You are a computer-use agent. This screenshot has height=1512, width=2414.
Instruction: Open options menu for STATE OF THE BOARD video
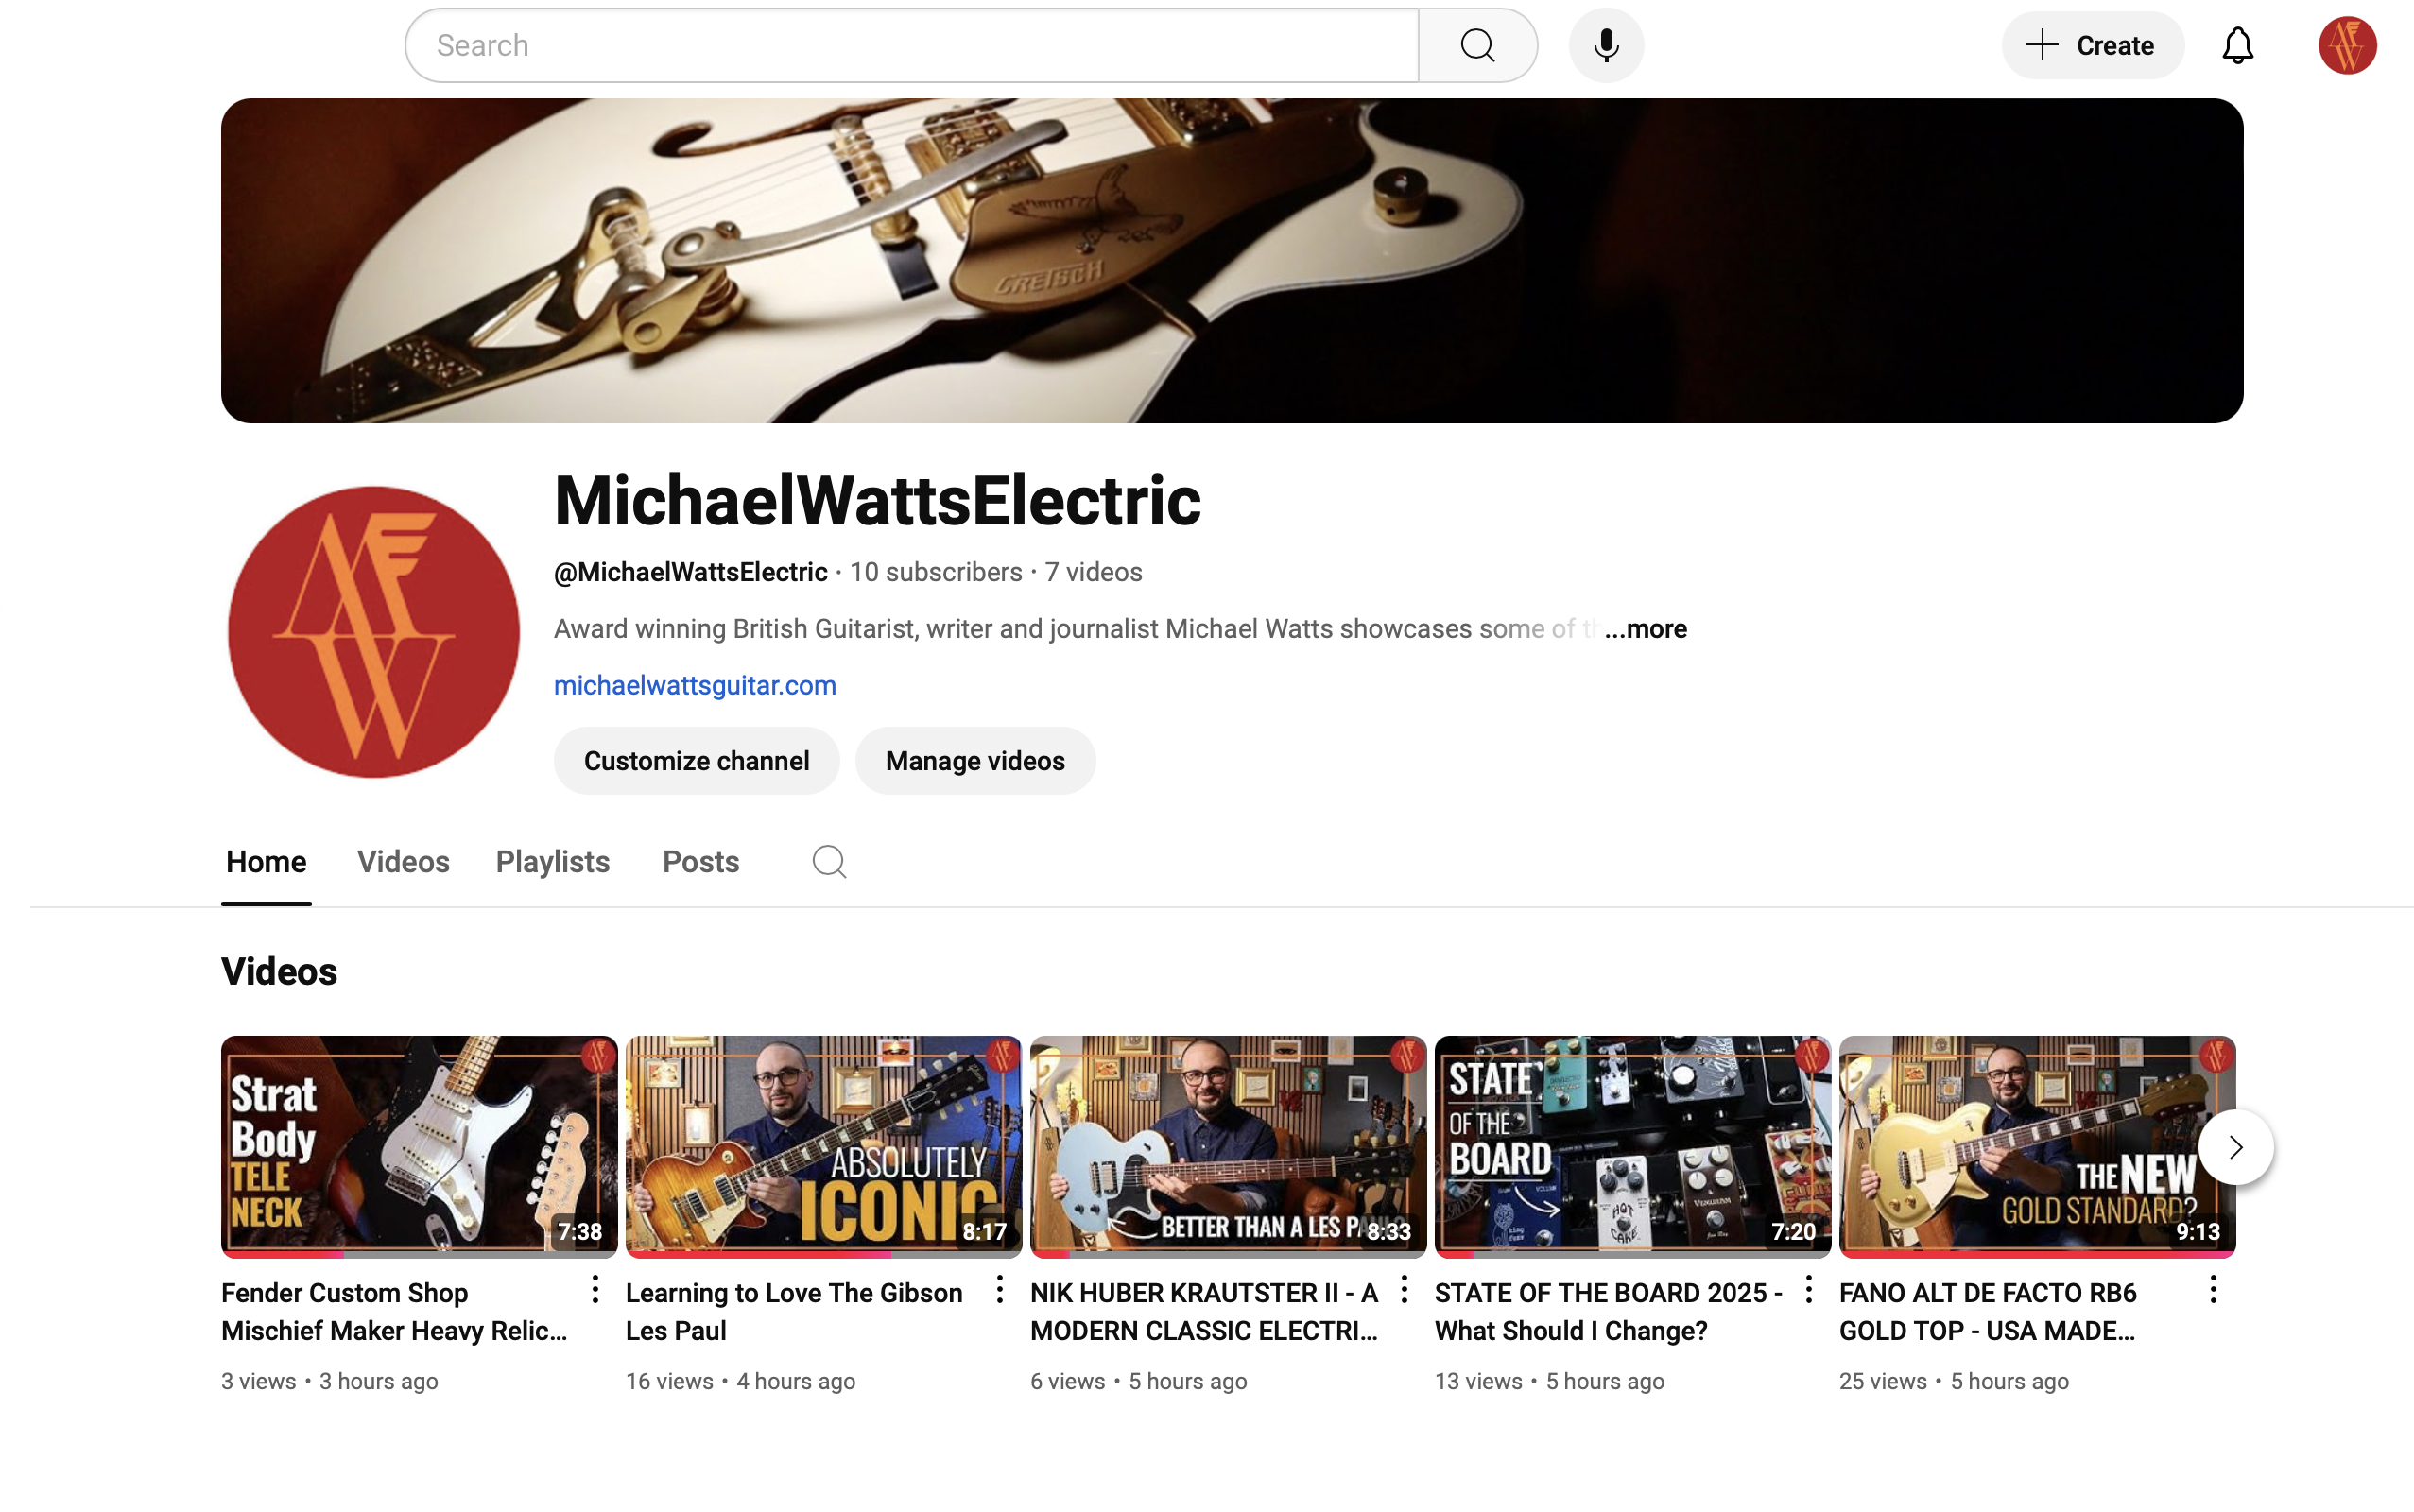click(1808, 1289)
